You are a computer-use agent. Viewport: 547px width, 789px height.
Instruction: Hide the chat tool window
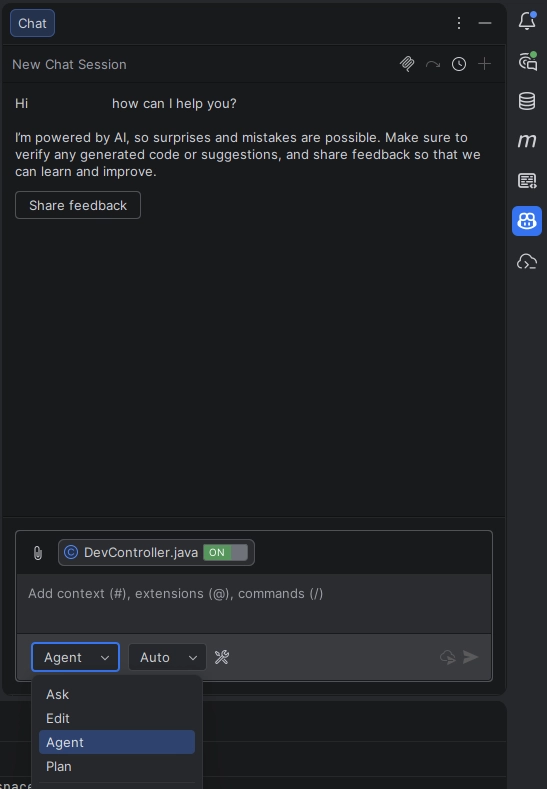[x=485, y=23]
